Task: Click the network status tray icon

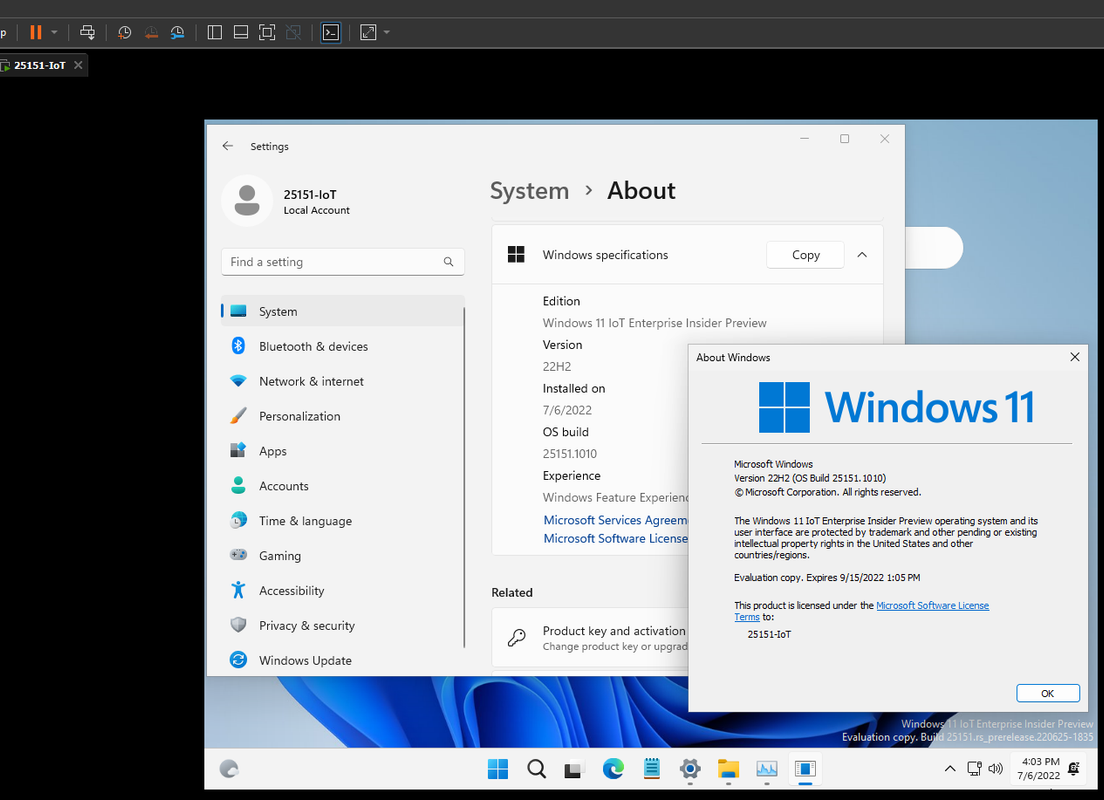Action: point(974,768)
